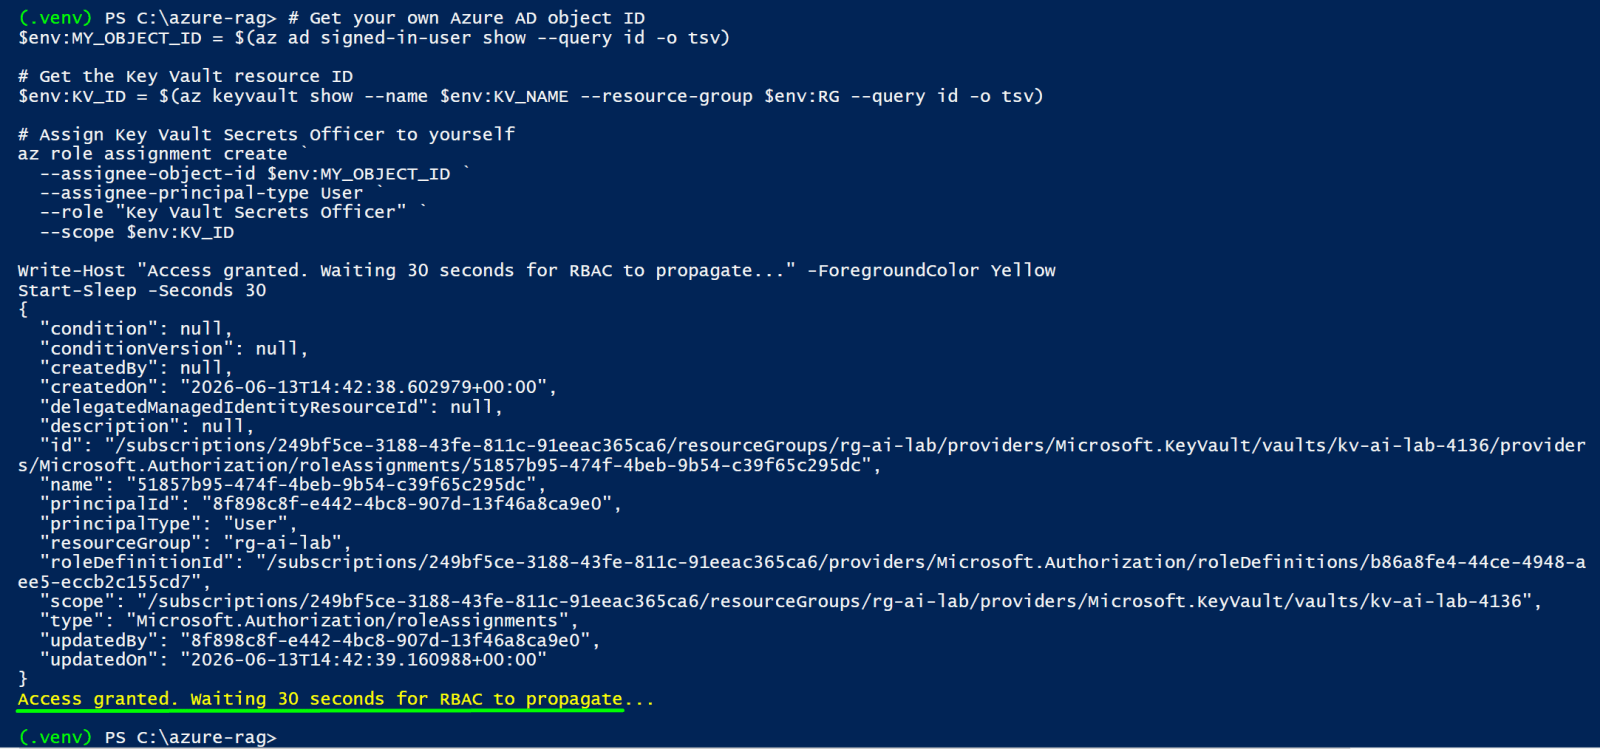The image size is (1600, 749).
Task: Click the yellow Access granted message line
Action: (x=336, y=699)
